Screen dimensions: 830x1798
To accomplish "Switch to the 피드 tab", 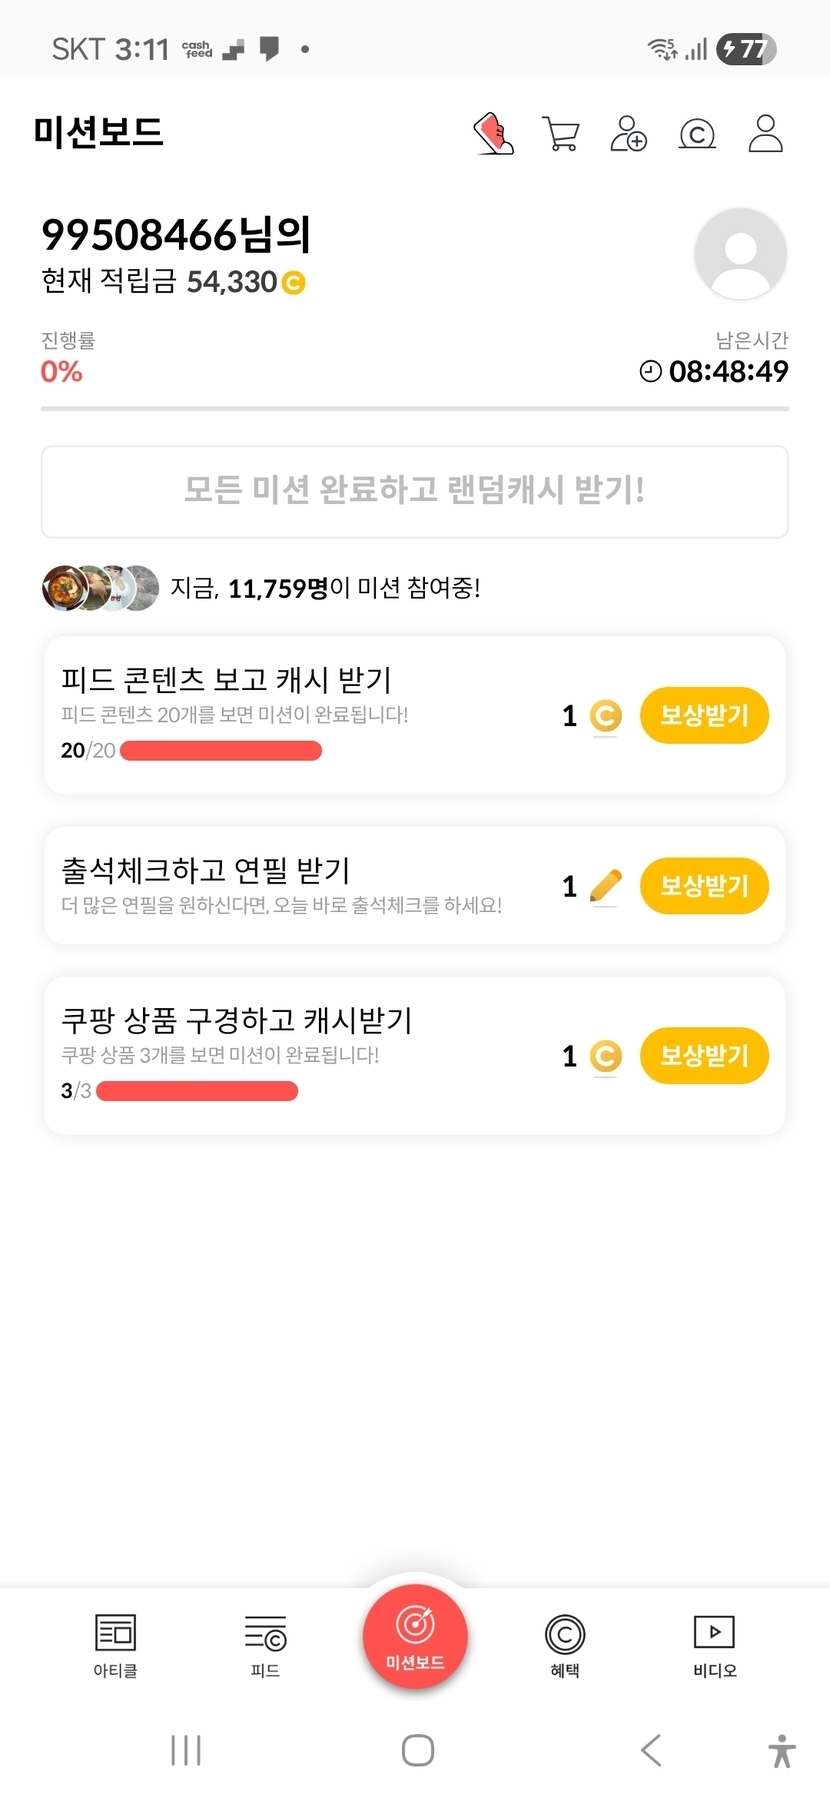I will click(265, 1645).
